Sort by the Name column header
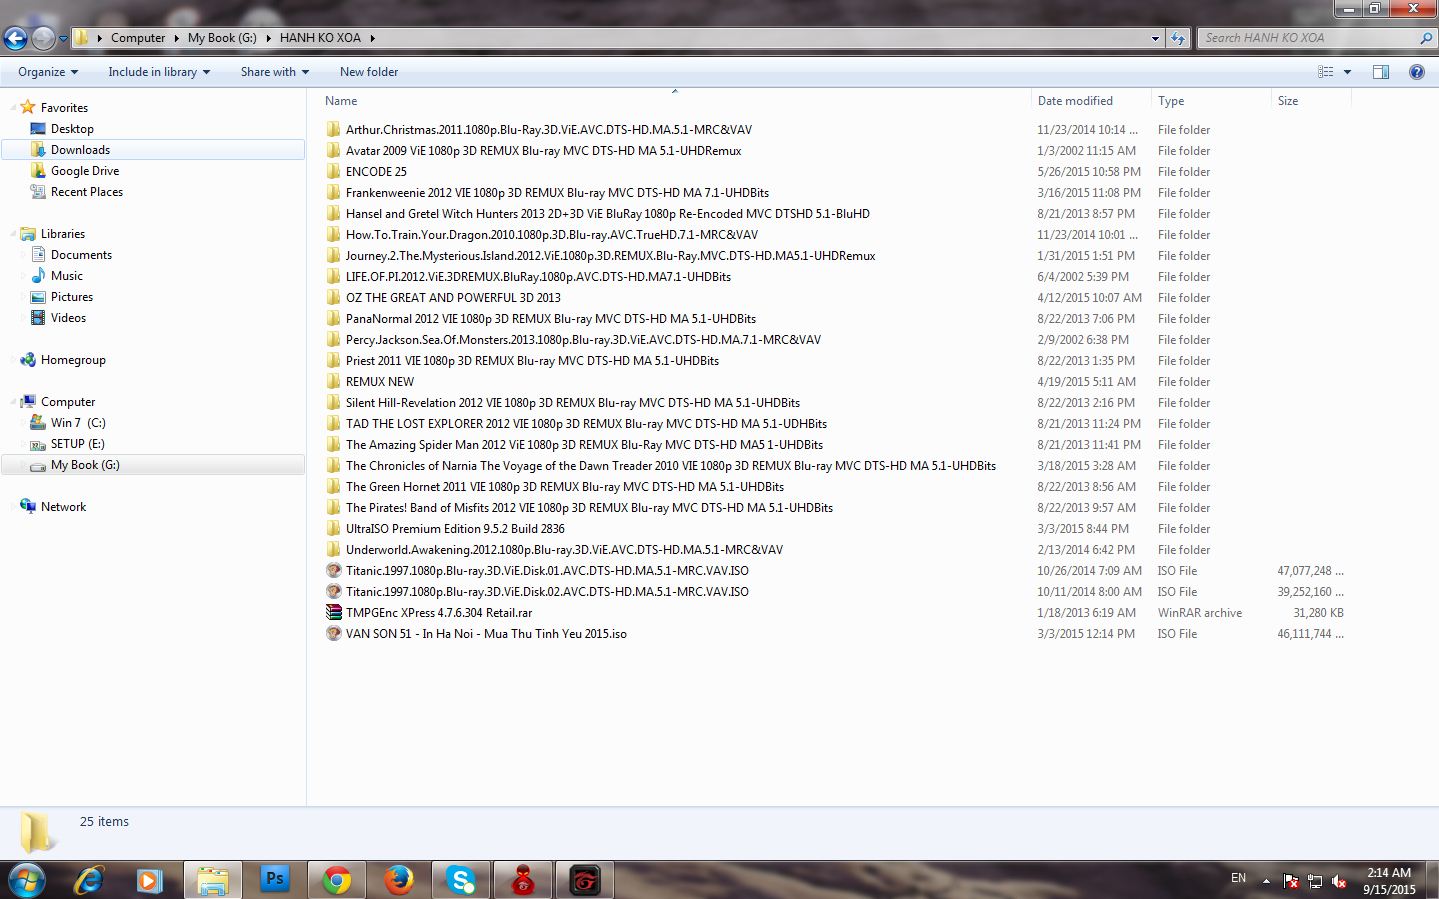Viewport: 1439px width, 899px height. pos(341,101)
